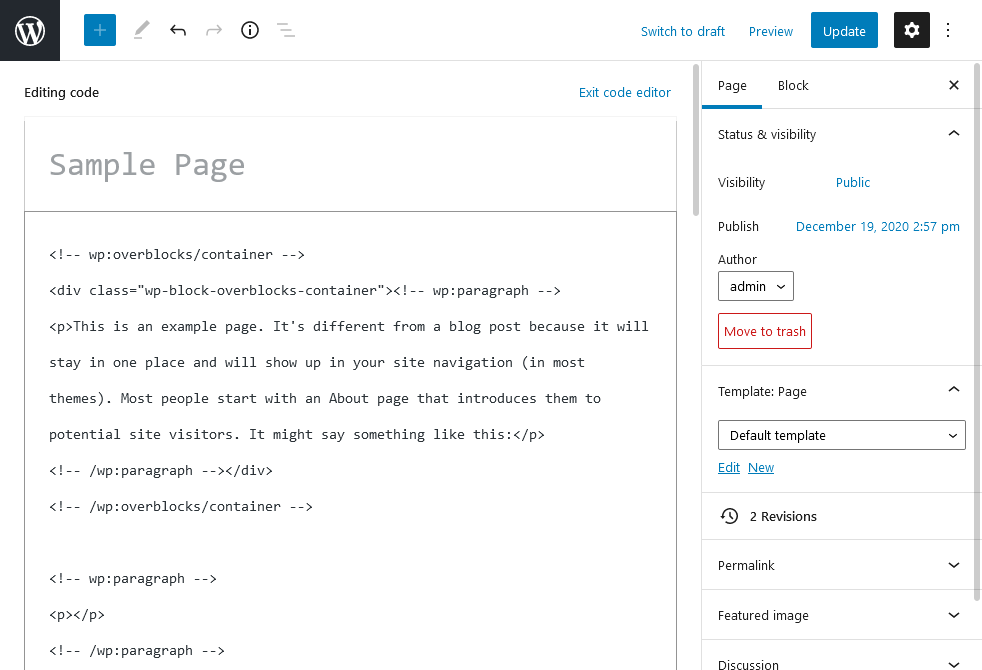The width and height of the screenshot is (982, 670).
Task: Click the Sample Page title field
Action: click(x=350, y=165)
